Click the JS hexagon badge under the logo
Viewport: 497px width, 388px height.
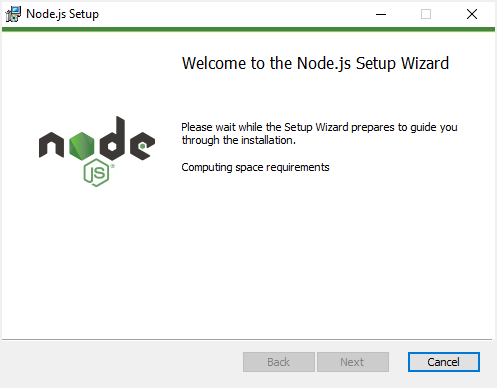click(x=96, y=173)
